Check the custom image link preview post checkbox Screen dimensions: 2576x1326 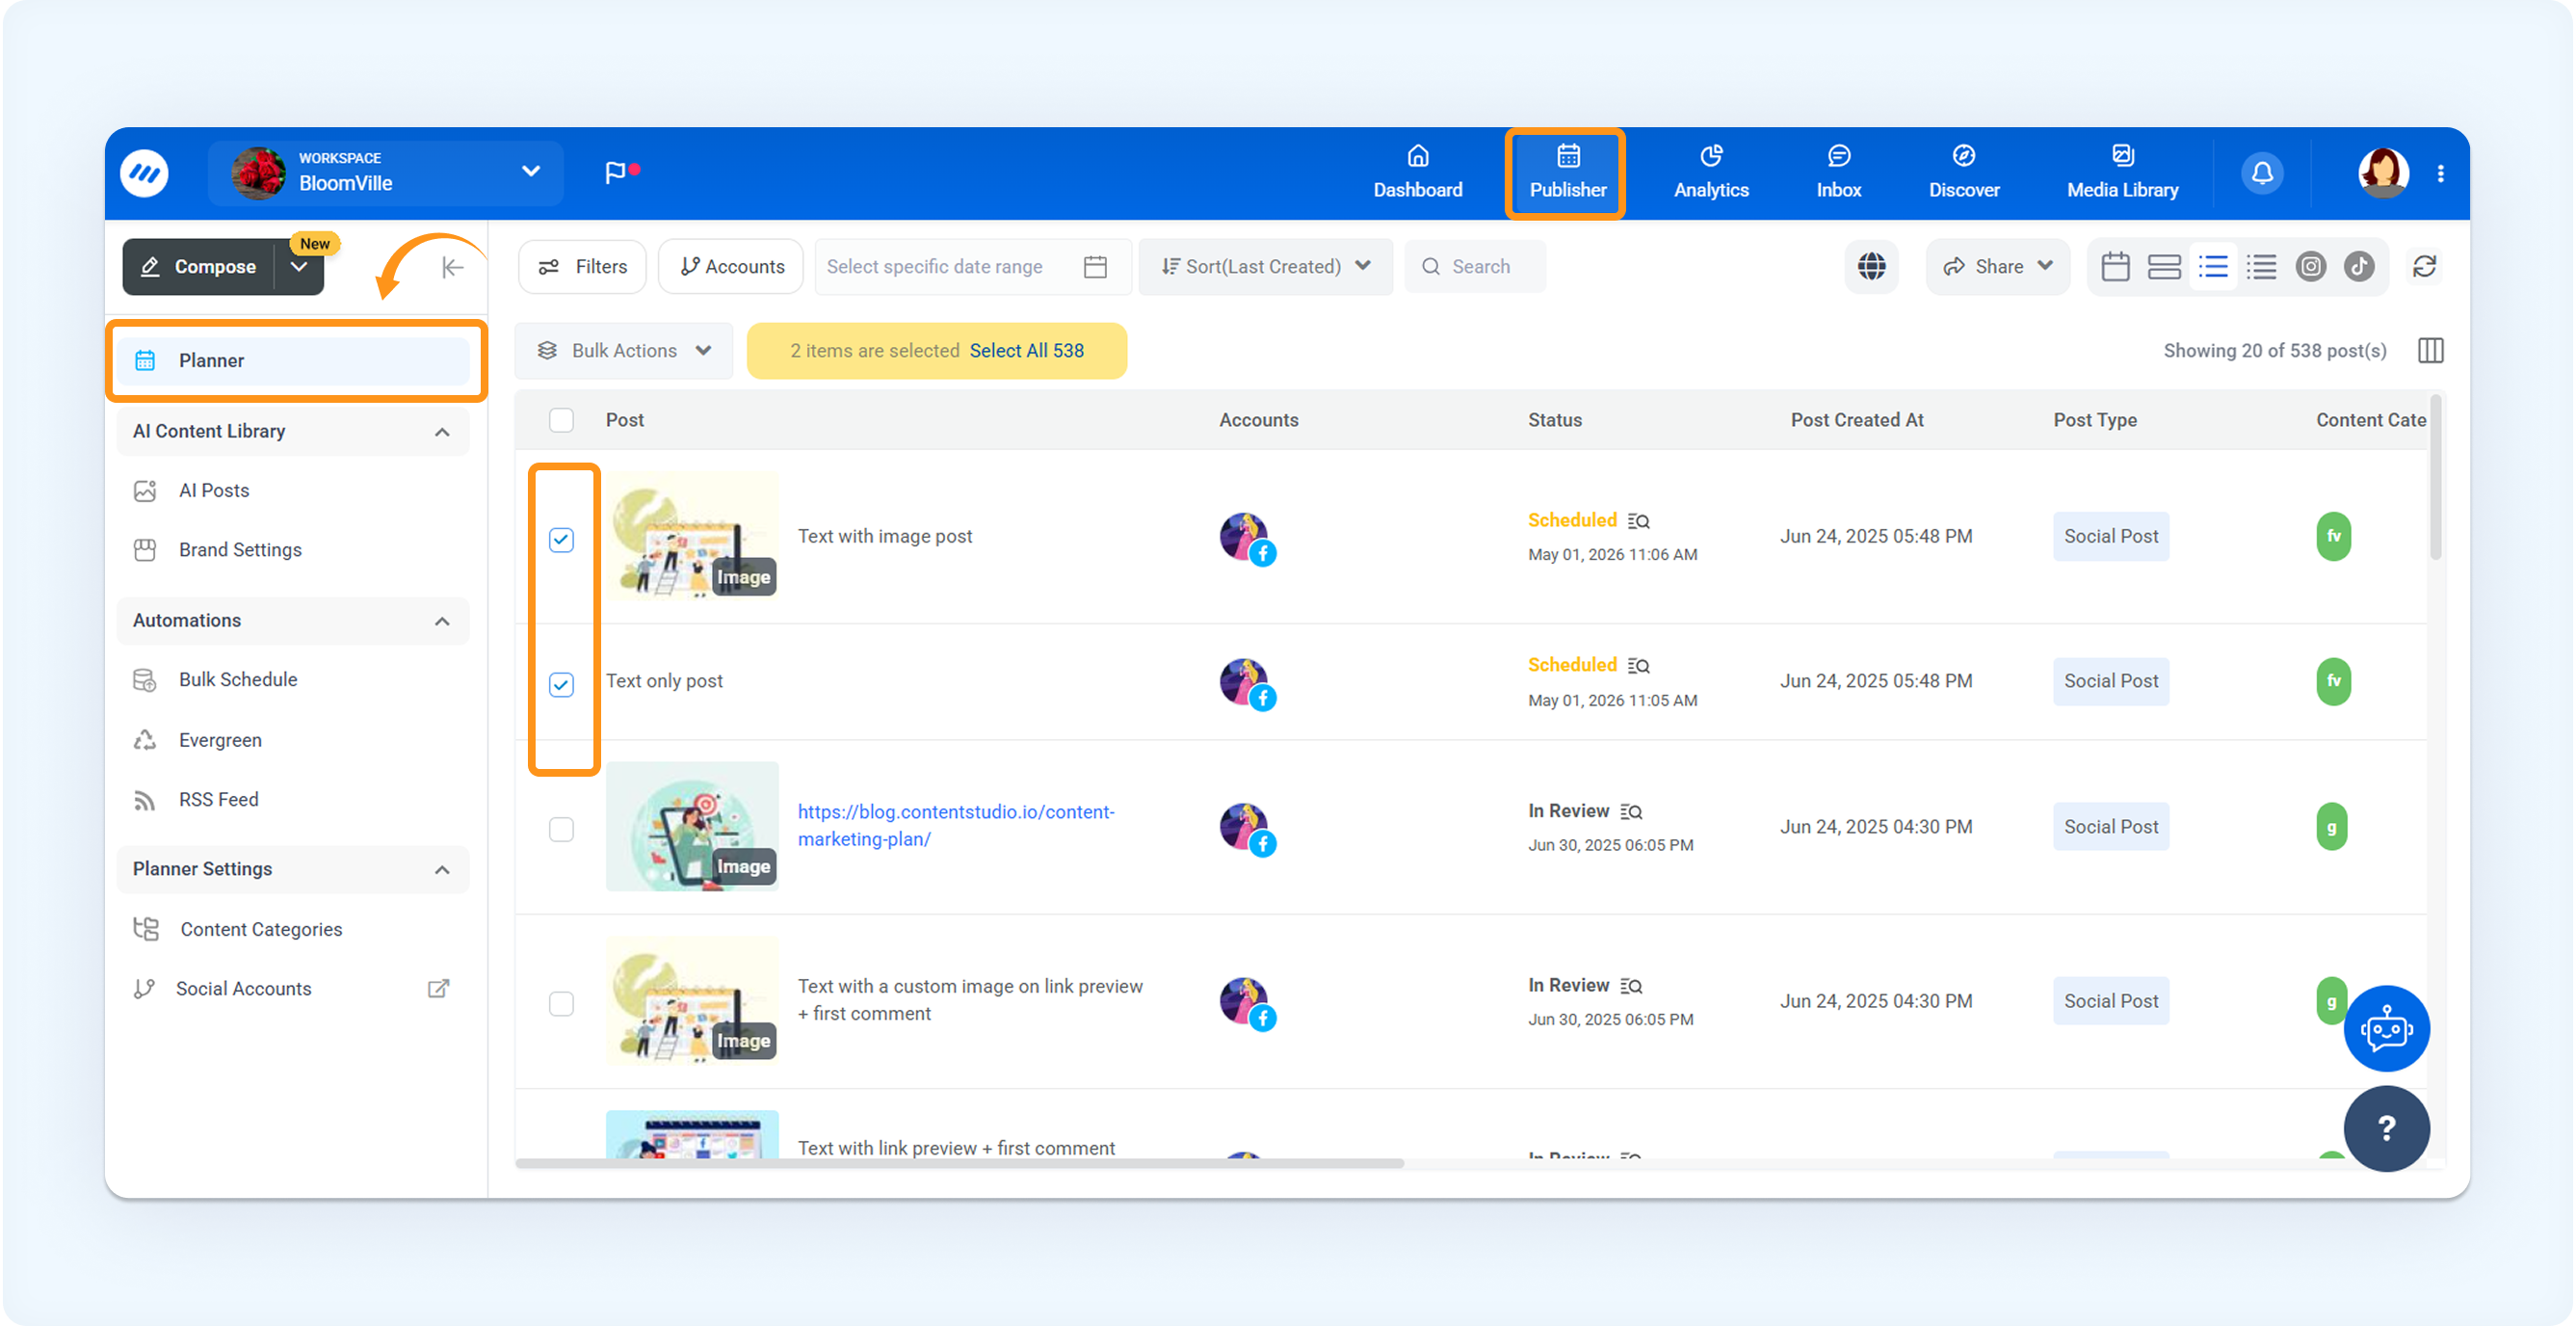[x=561, y=1004]
